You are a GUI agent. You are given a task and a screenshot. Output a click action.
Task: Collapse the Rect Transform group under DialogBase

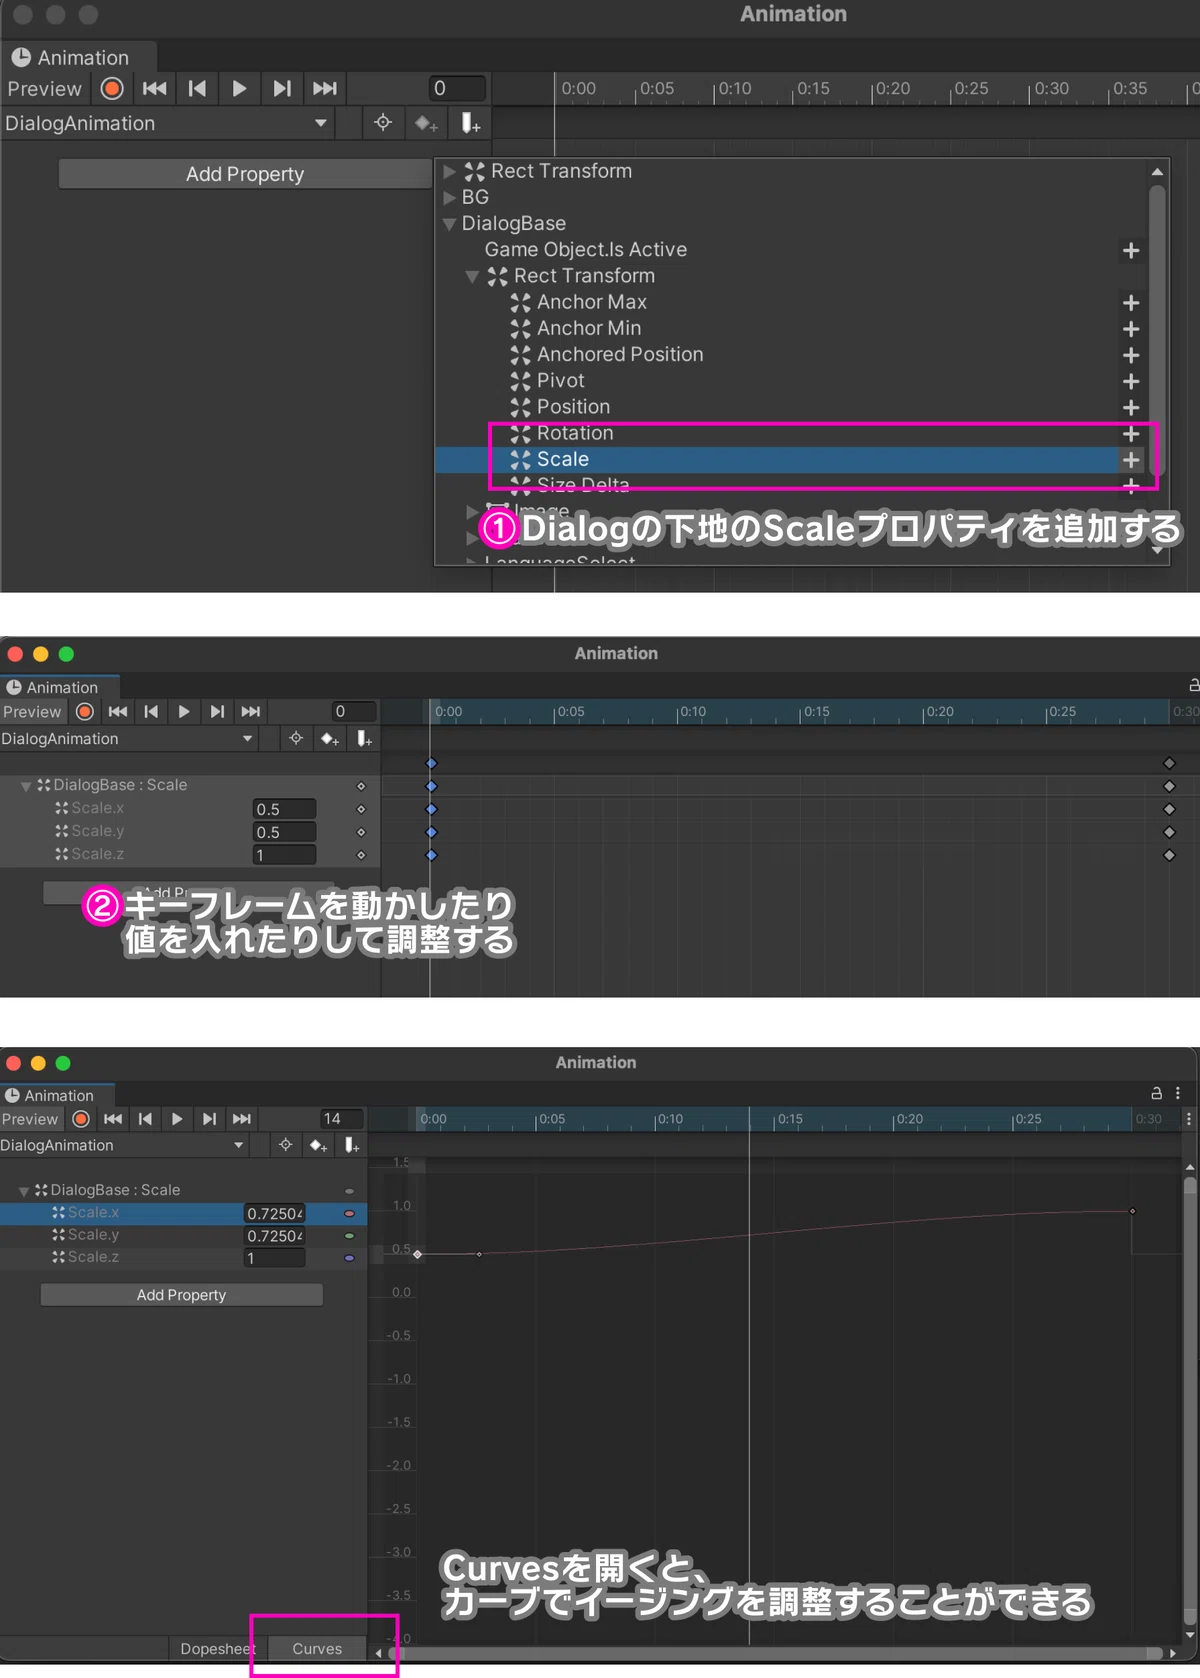(472, 277)
